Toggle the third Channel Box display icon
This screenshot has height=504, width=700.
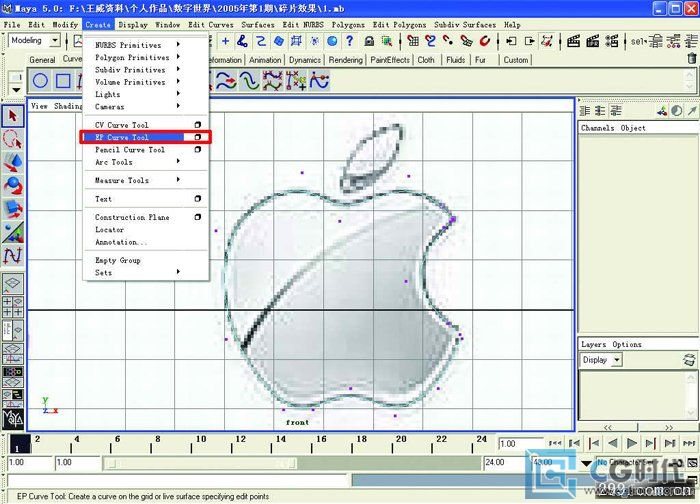click(x=616, y=111)
